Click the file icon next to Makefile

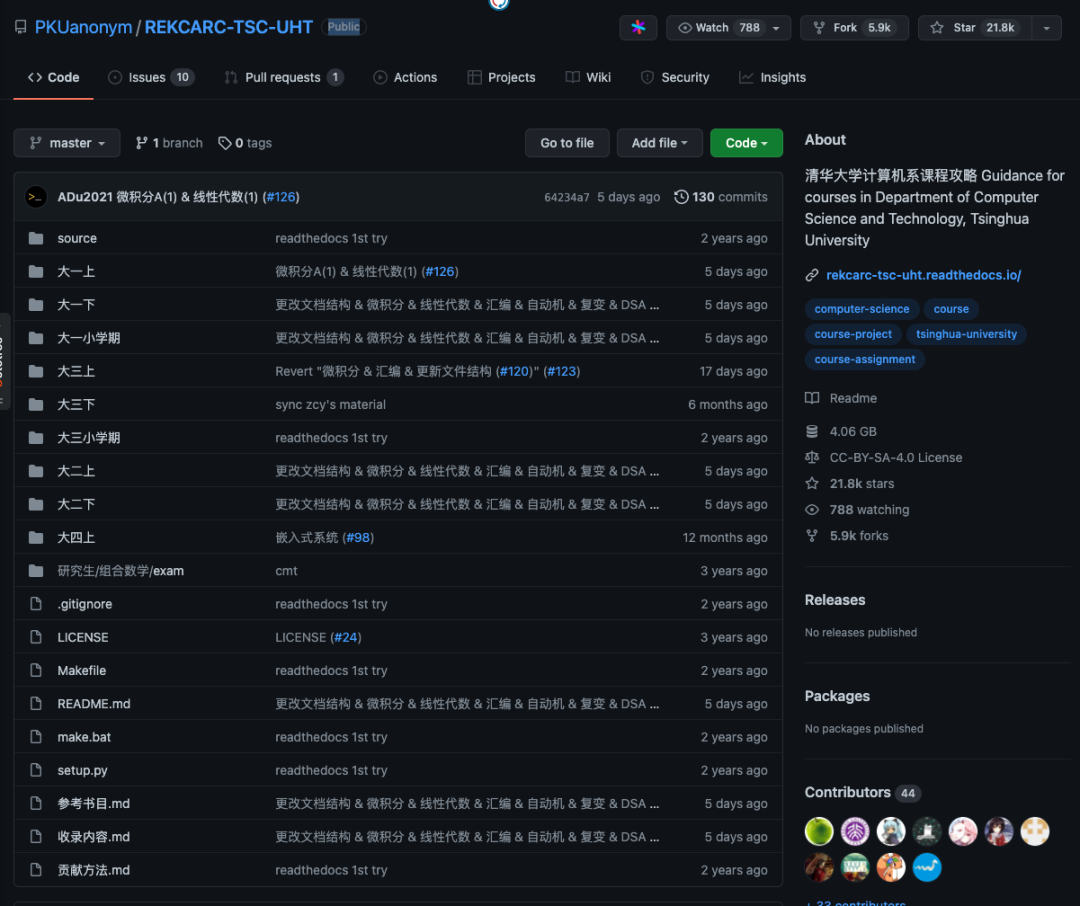click(36, 670)
